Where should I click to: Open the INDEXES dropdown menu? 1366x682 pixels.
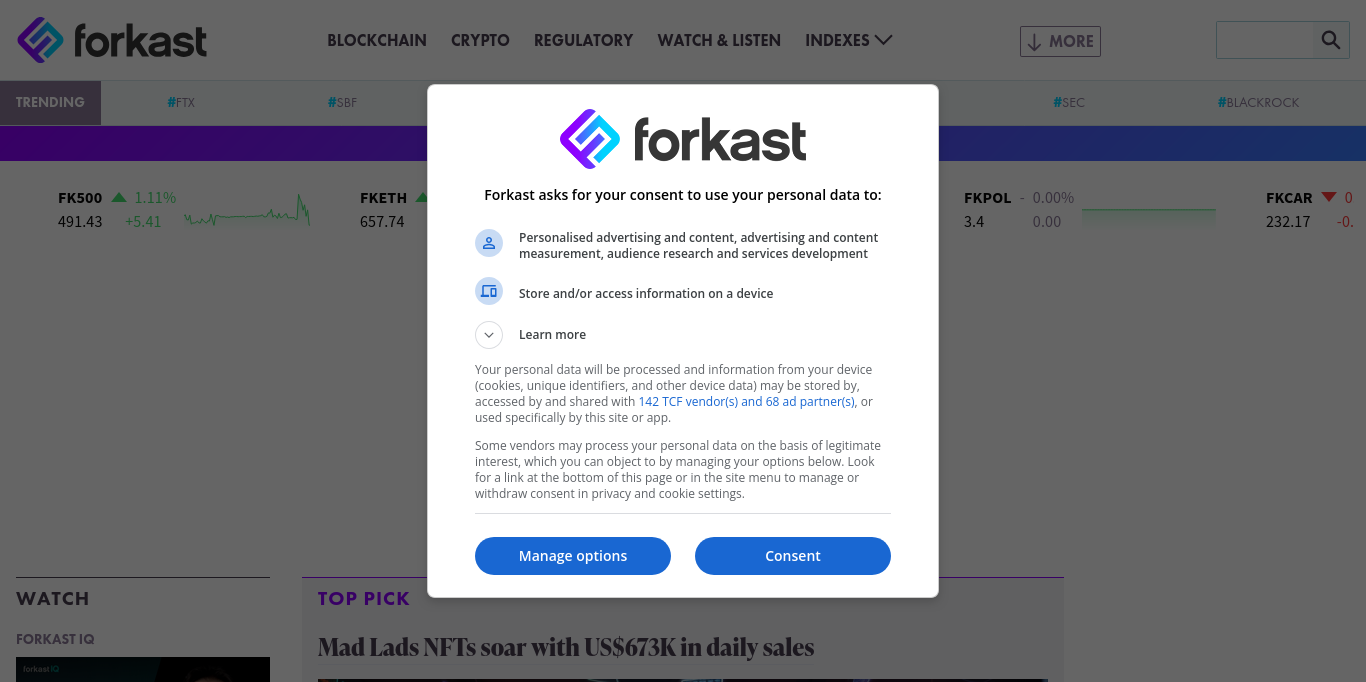[x=848, y=40]
